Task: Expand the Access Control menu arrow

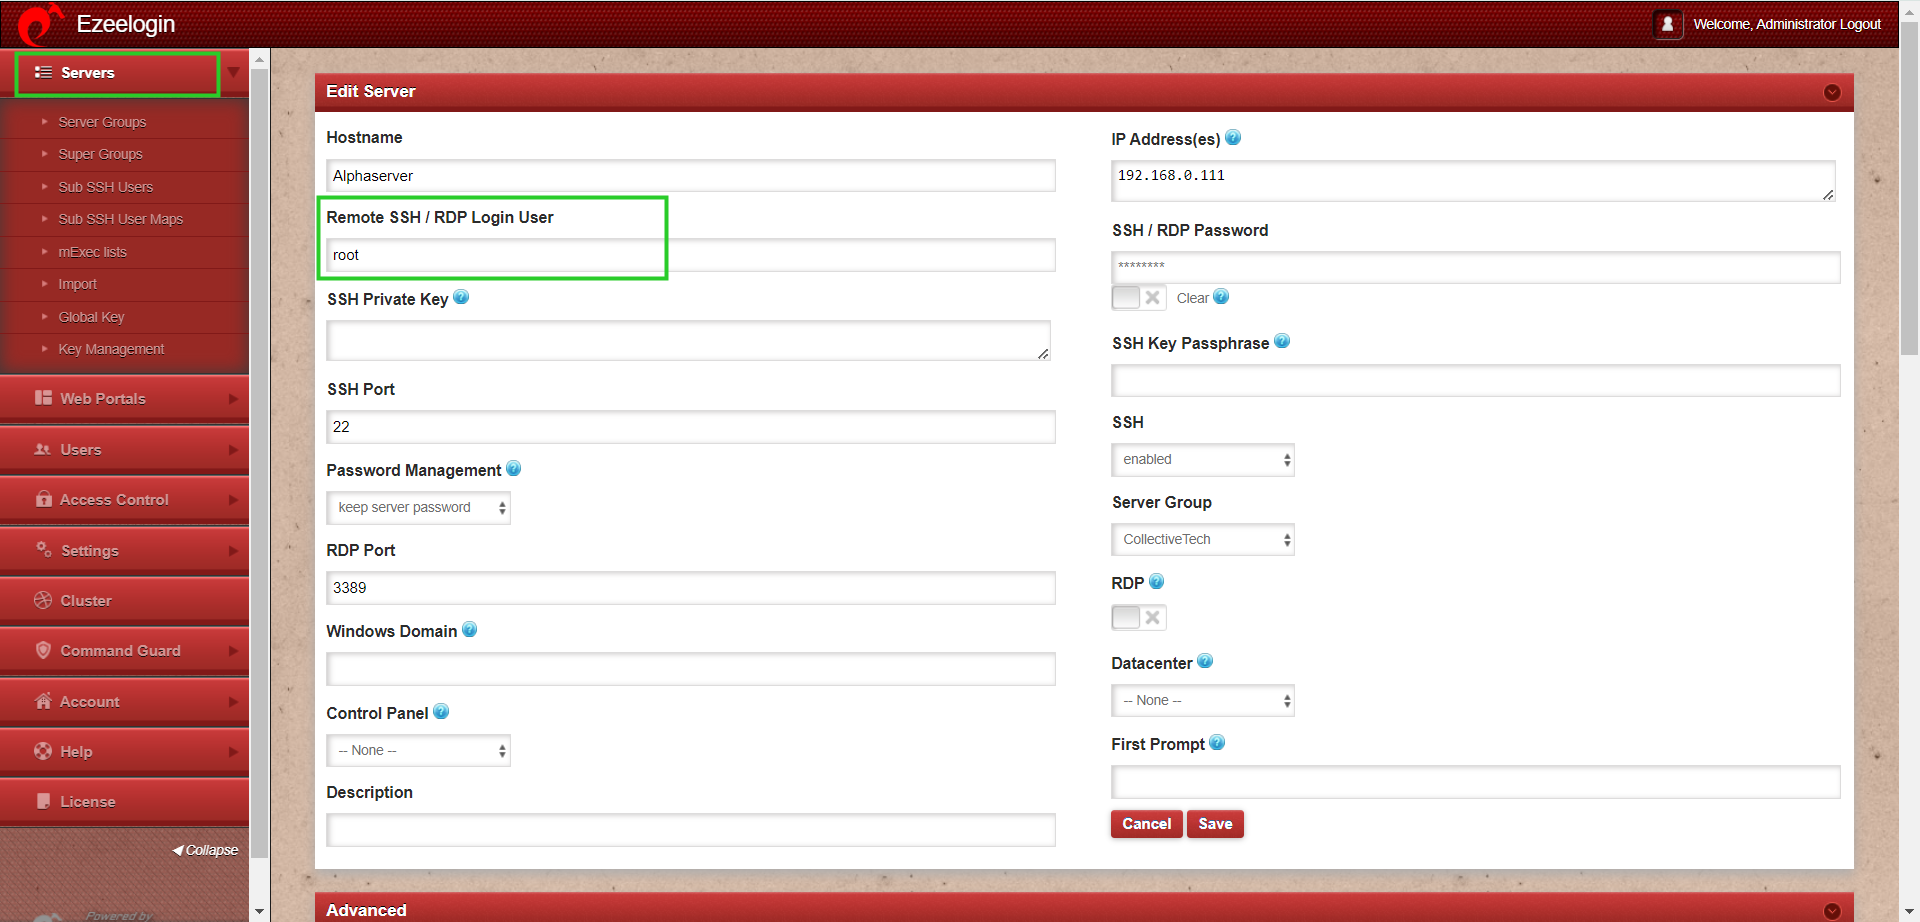Action: coord(233,499)
